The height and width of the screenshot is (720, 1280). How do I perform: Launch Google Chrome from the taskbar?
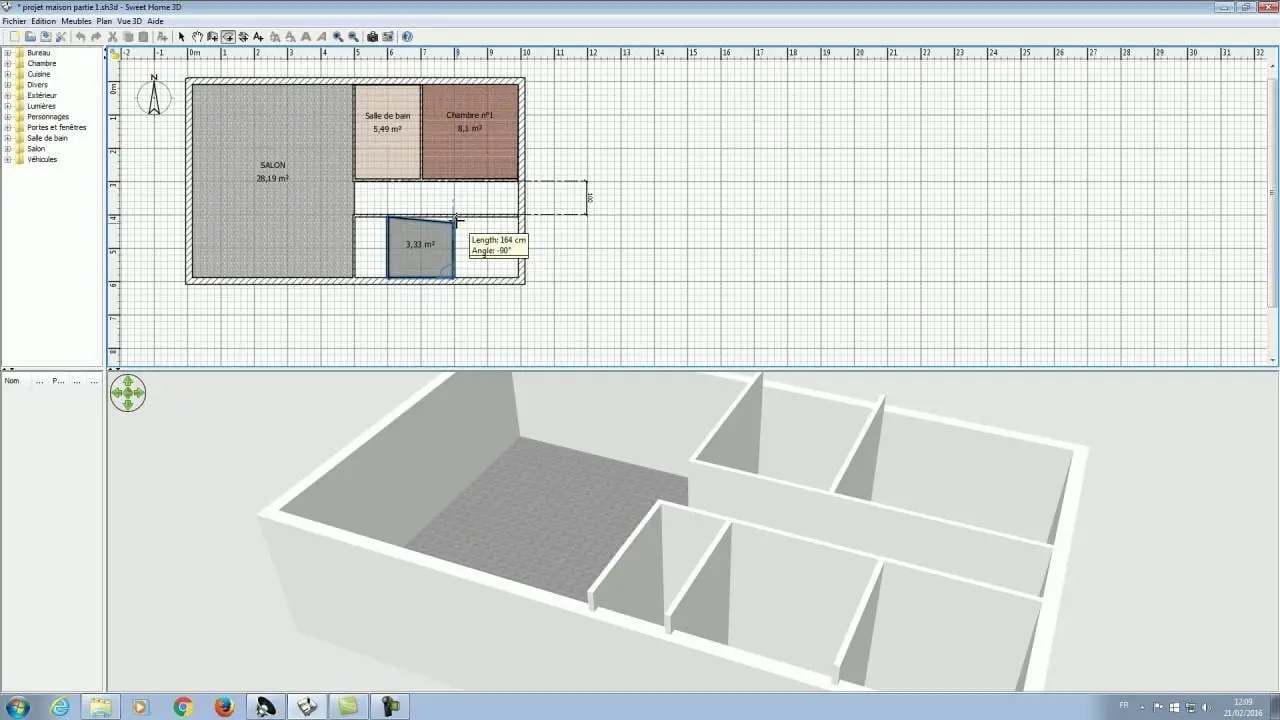pyautogui.click(x=183, y=707)
